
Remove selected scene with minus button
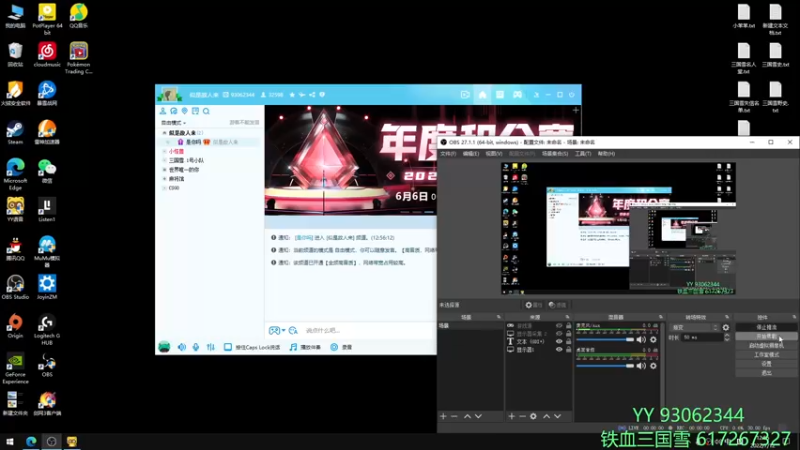[x=454, y=416]
